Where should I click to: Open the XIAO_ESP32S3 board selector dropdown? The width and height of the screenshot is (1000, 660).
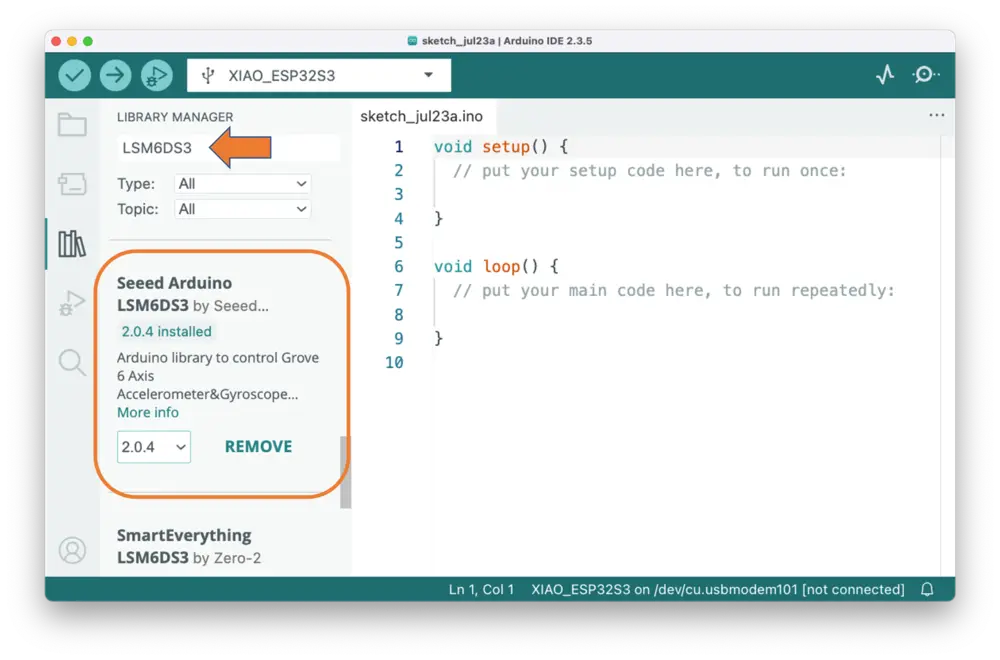pyautogui.click(x=319, y=75)
